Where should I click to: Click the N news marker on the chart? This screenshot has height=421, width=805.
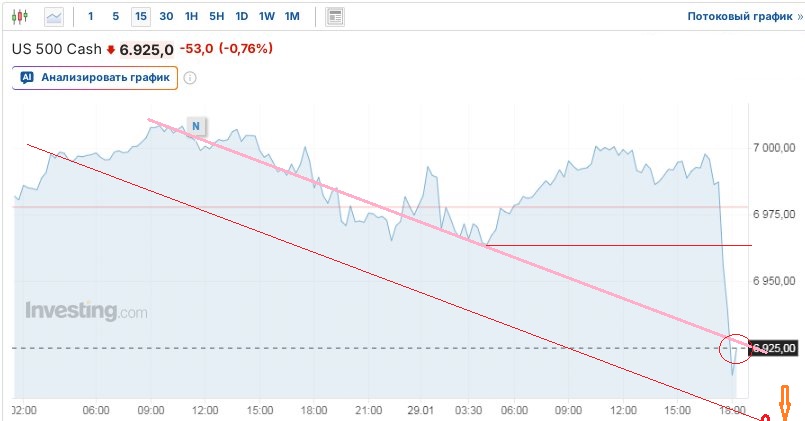click(x=197, y=125)
